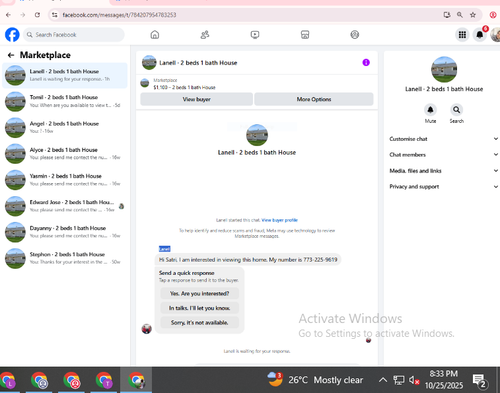Open the Facebook menu grid icon
Viewport: 500px width, 393px height.
click(x=462, y=35)
